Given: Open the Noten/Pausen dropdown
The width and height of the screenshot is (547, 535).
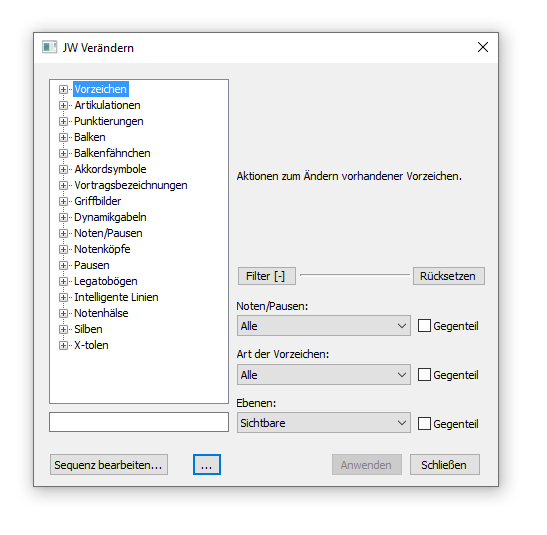Looking at the screenshot, I should [x=324, y=326].
